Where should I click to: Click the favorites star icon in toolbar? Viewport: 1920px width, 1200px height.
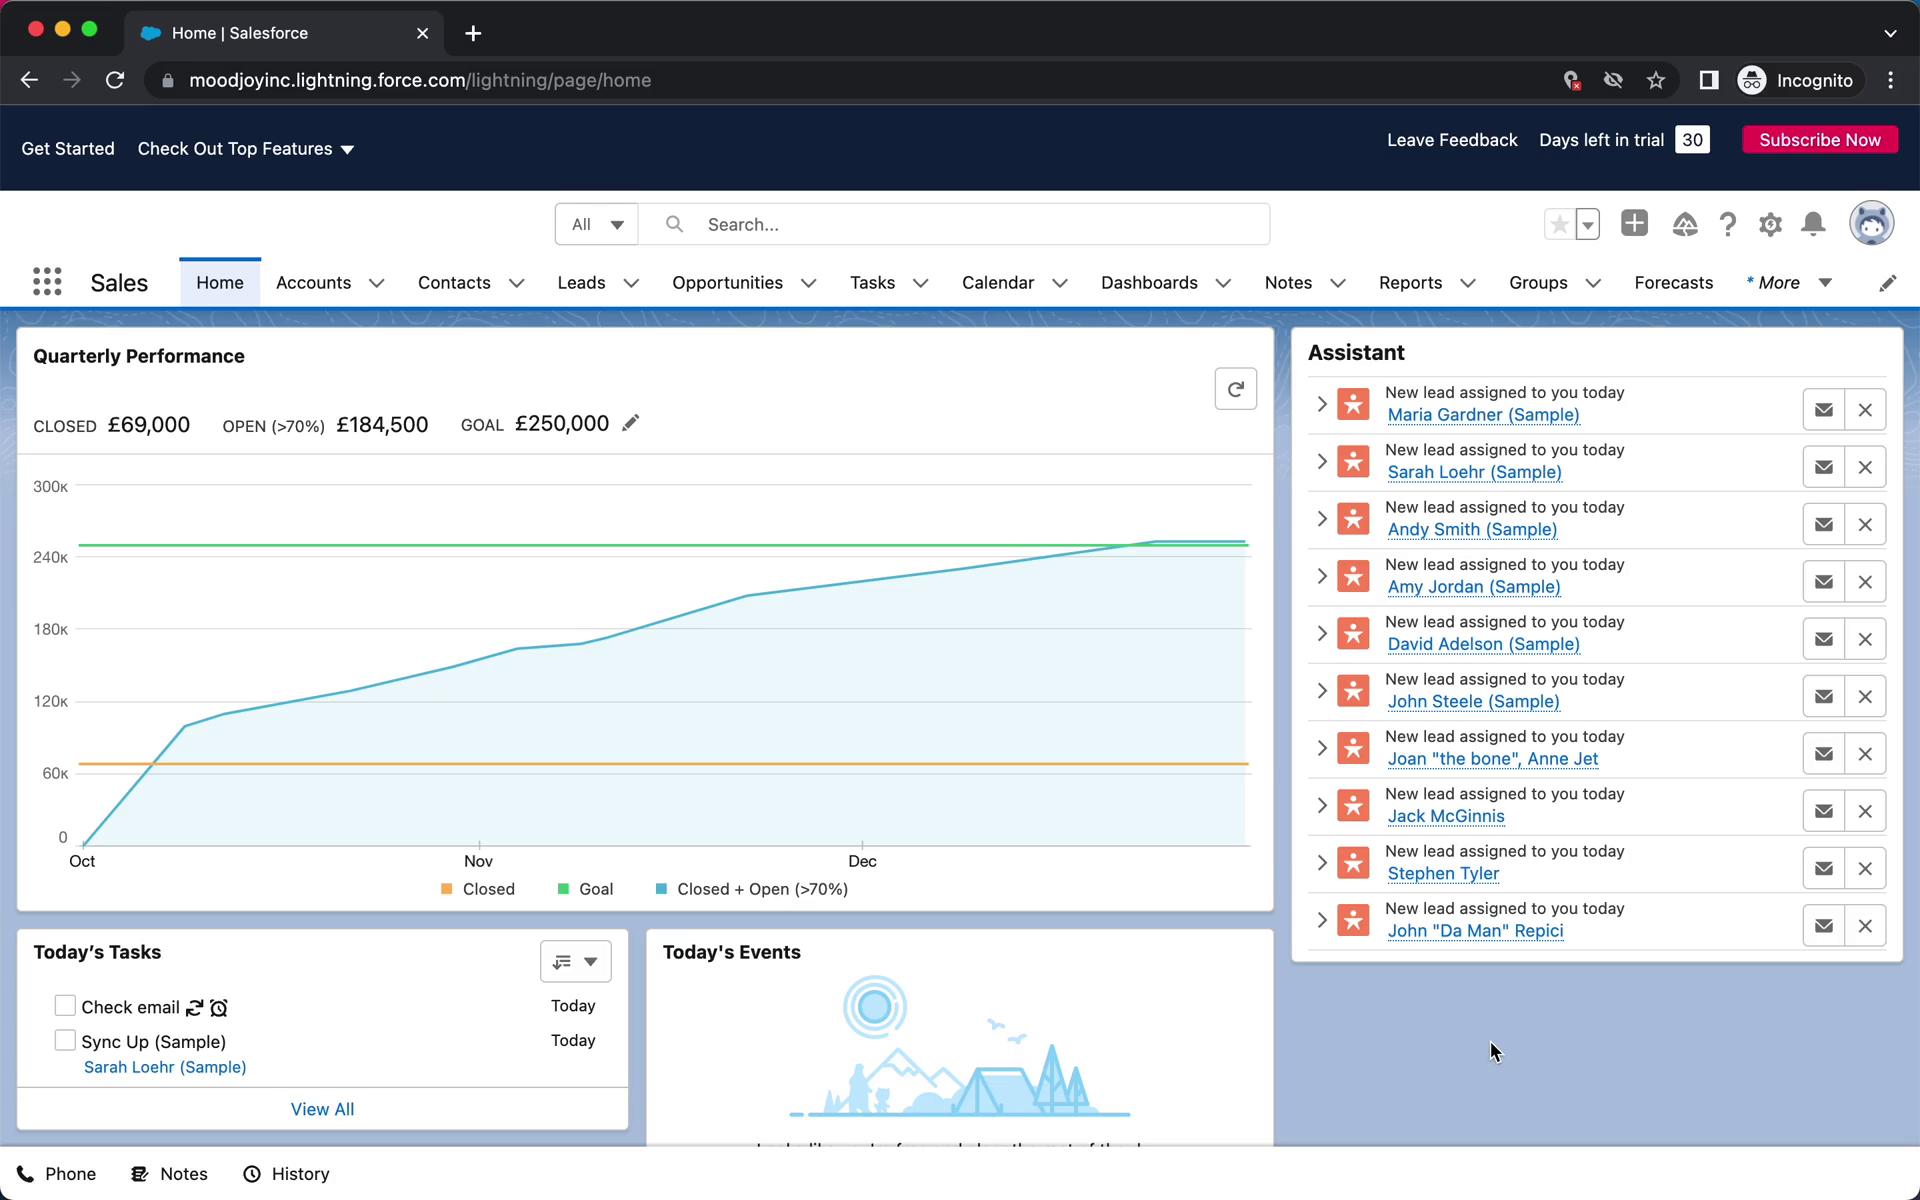pos(1559,223)
